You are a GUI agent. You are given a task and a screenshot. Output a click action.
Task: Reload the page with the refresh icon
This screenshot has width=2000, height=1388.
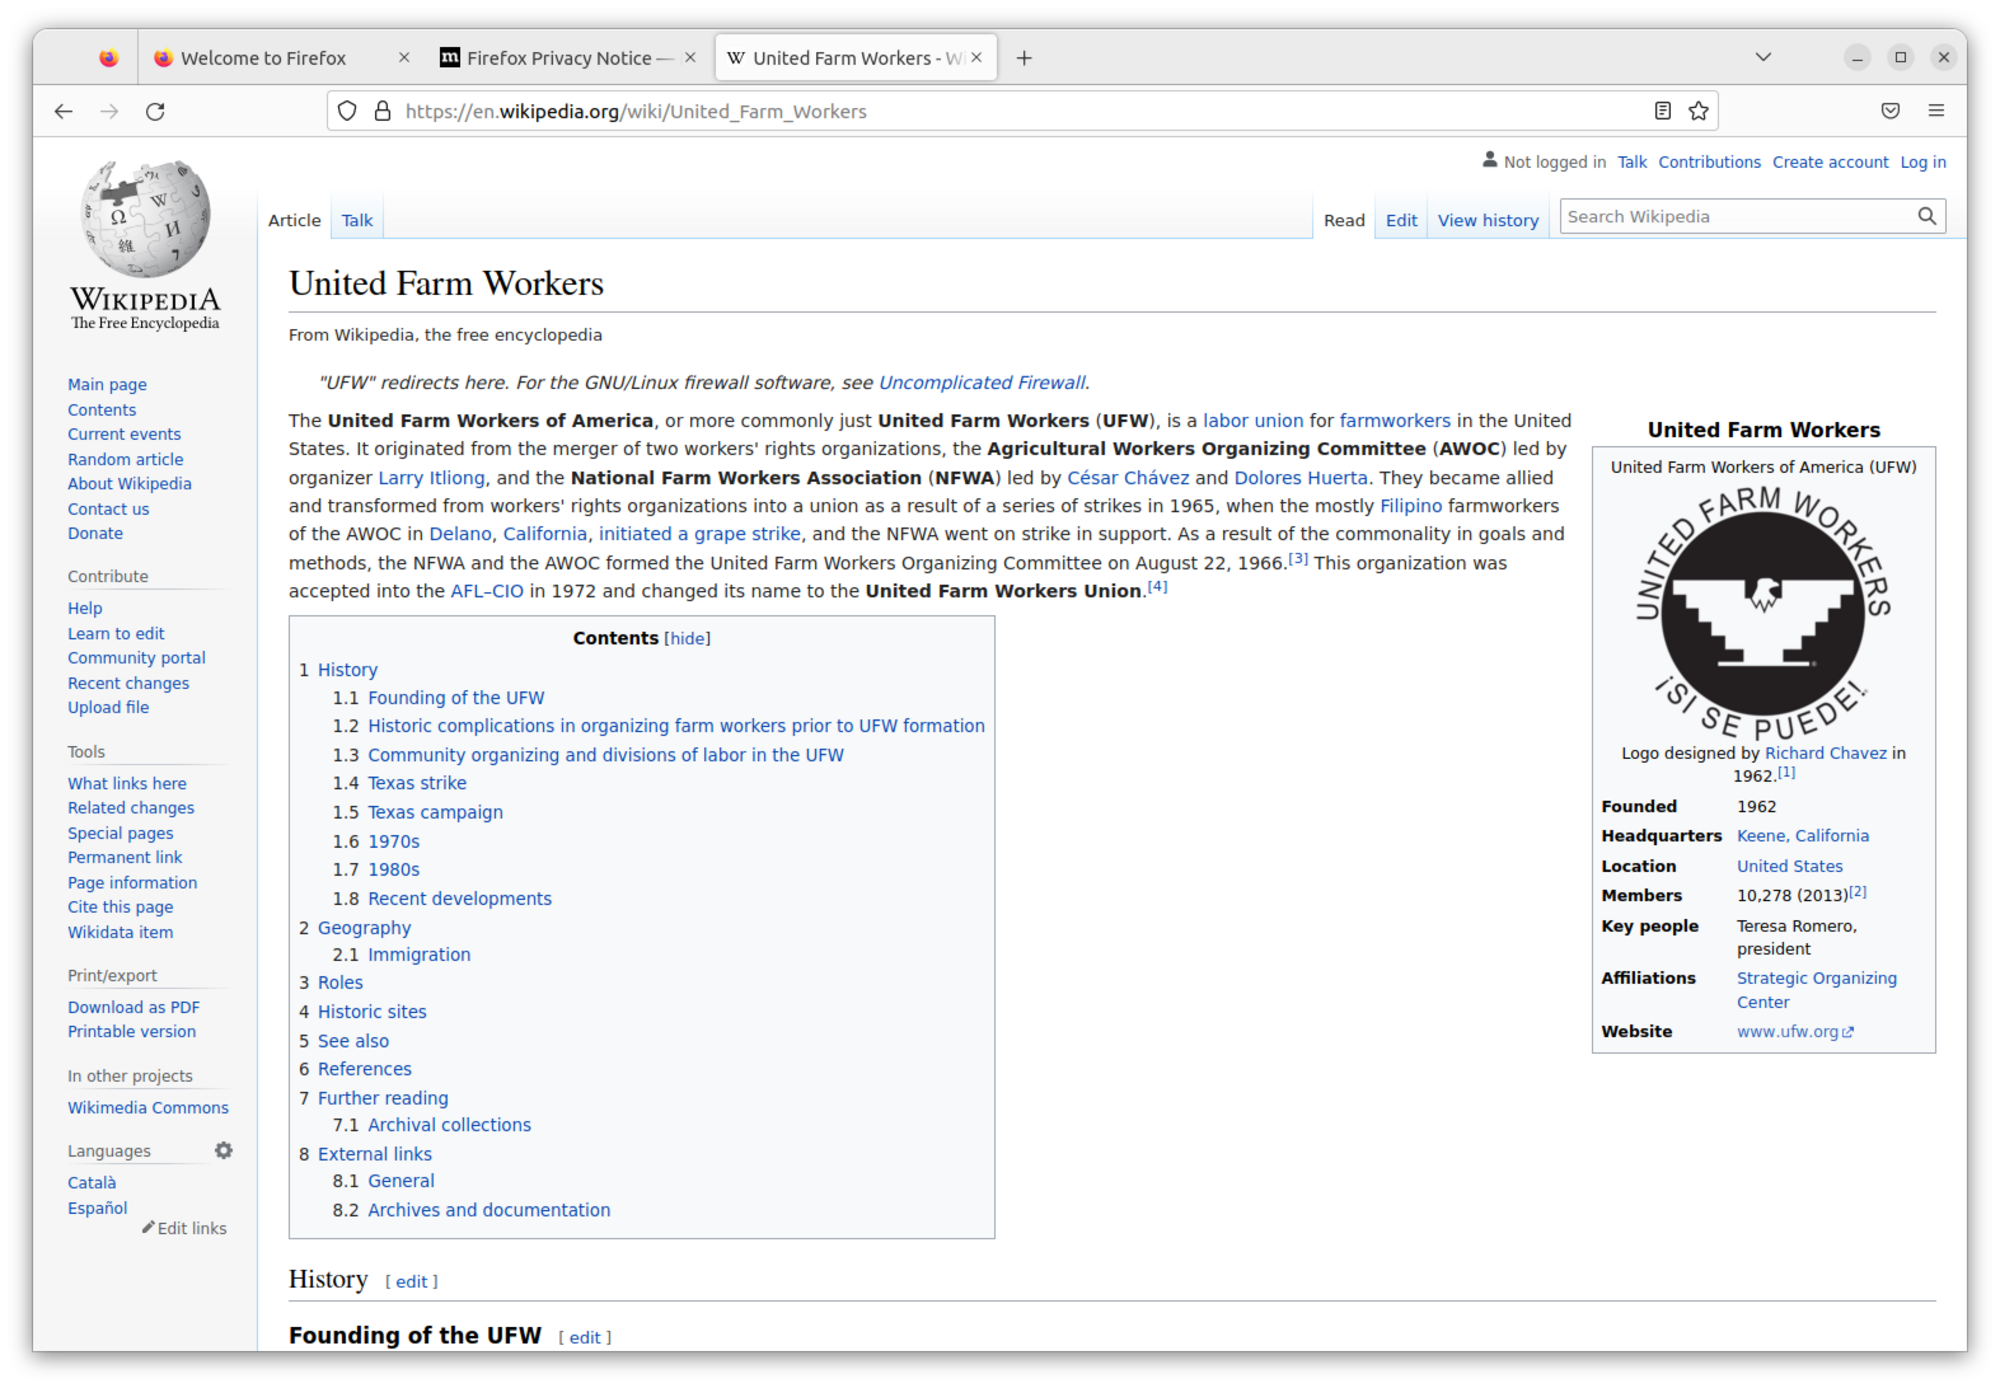point(155,111)
